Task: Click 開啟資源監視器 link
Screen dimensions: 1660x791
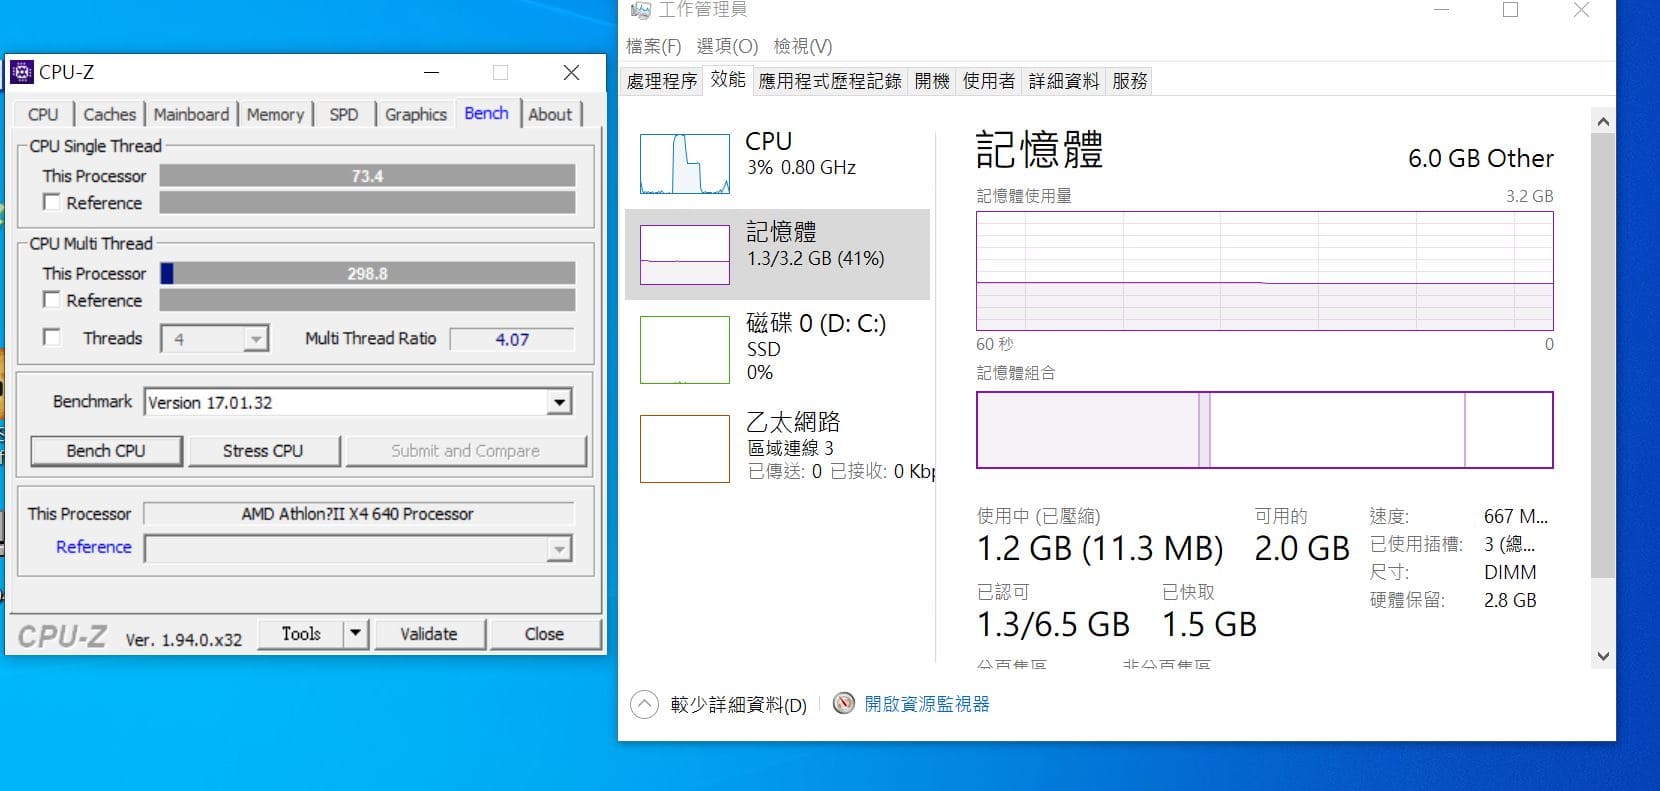Action: [927, 704]
